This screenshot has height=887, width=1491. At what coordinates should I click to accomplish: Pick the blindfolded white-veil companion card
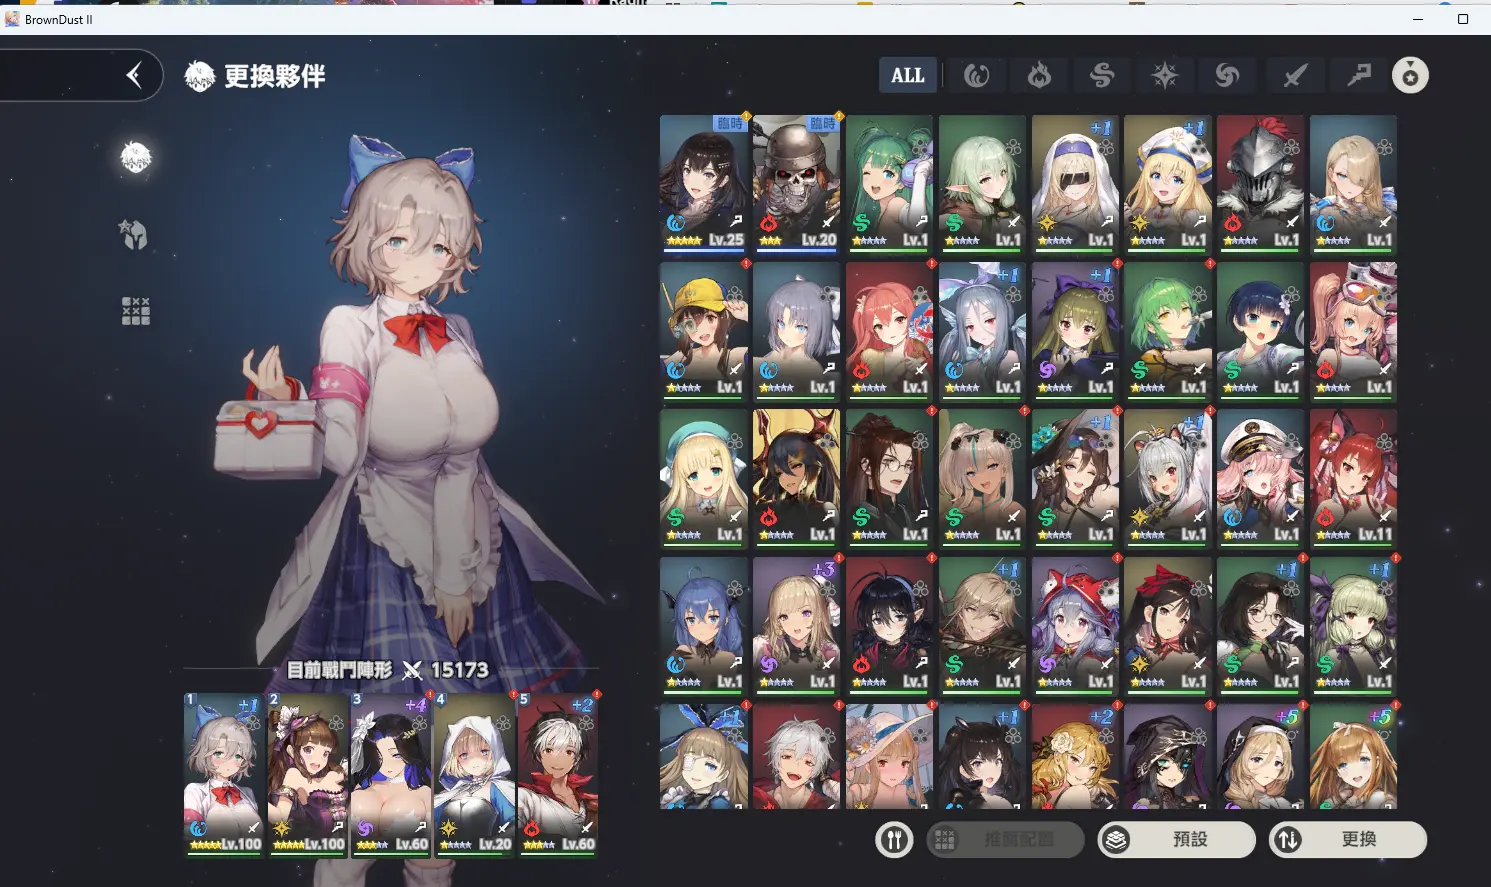[1075, 183]
